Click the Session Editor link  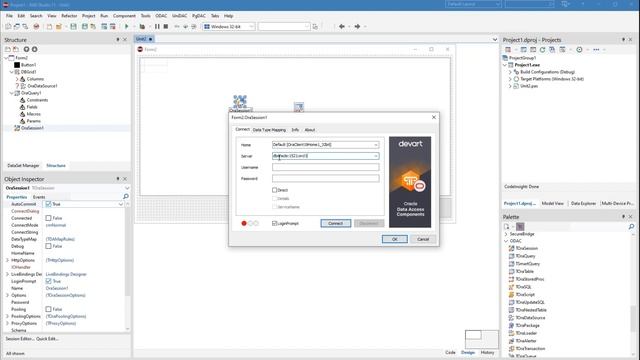19,339
